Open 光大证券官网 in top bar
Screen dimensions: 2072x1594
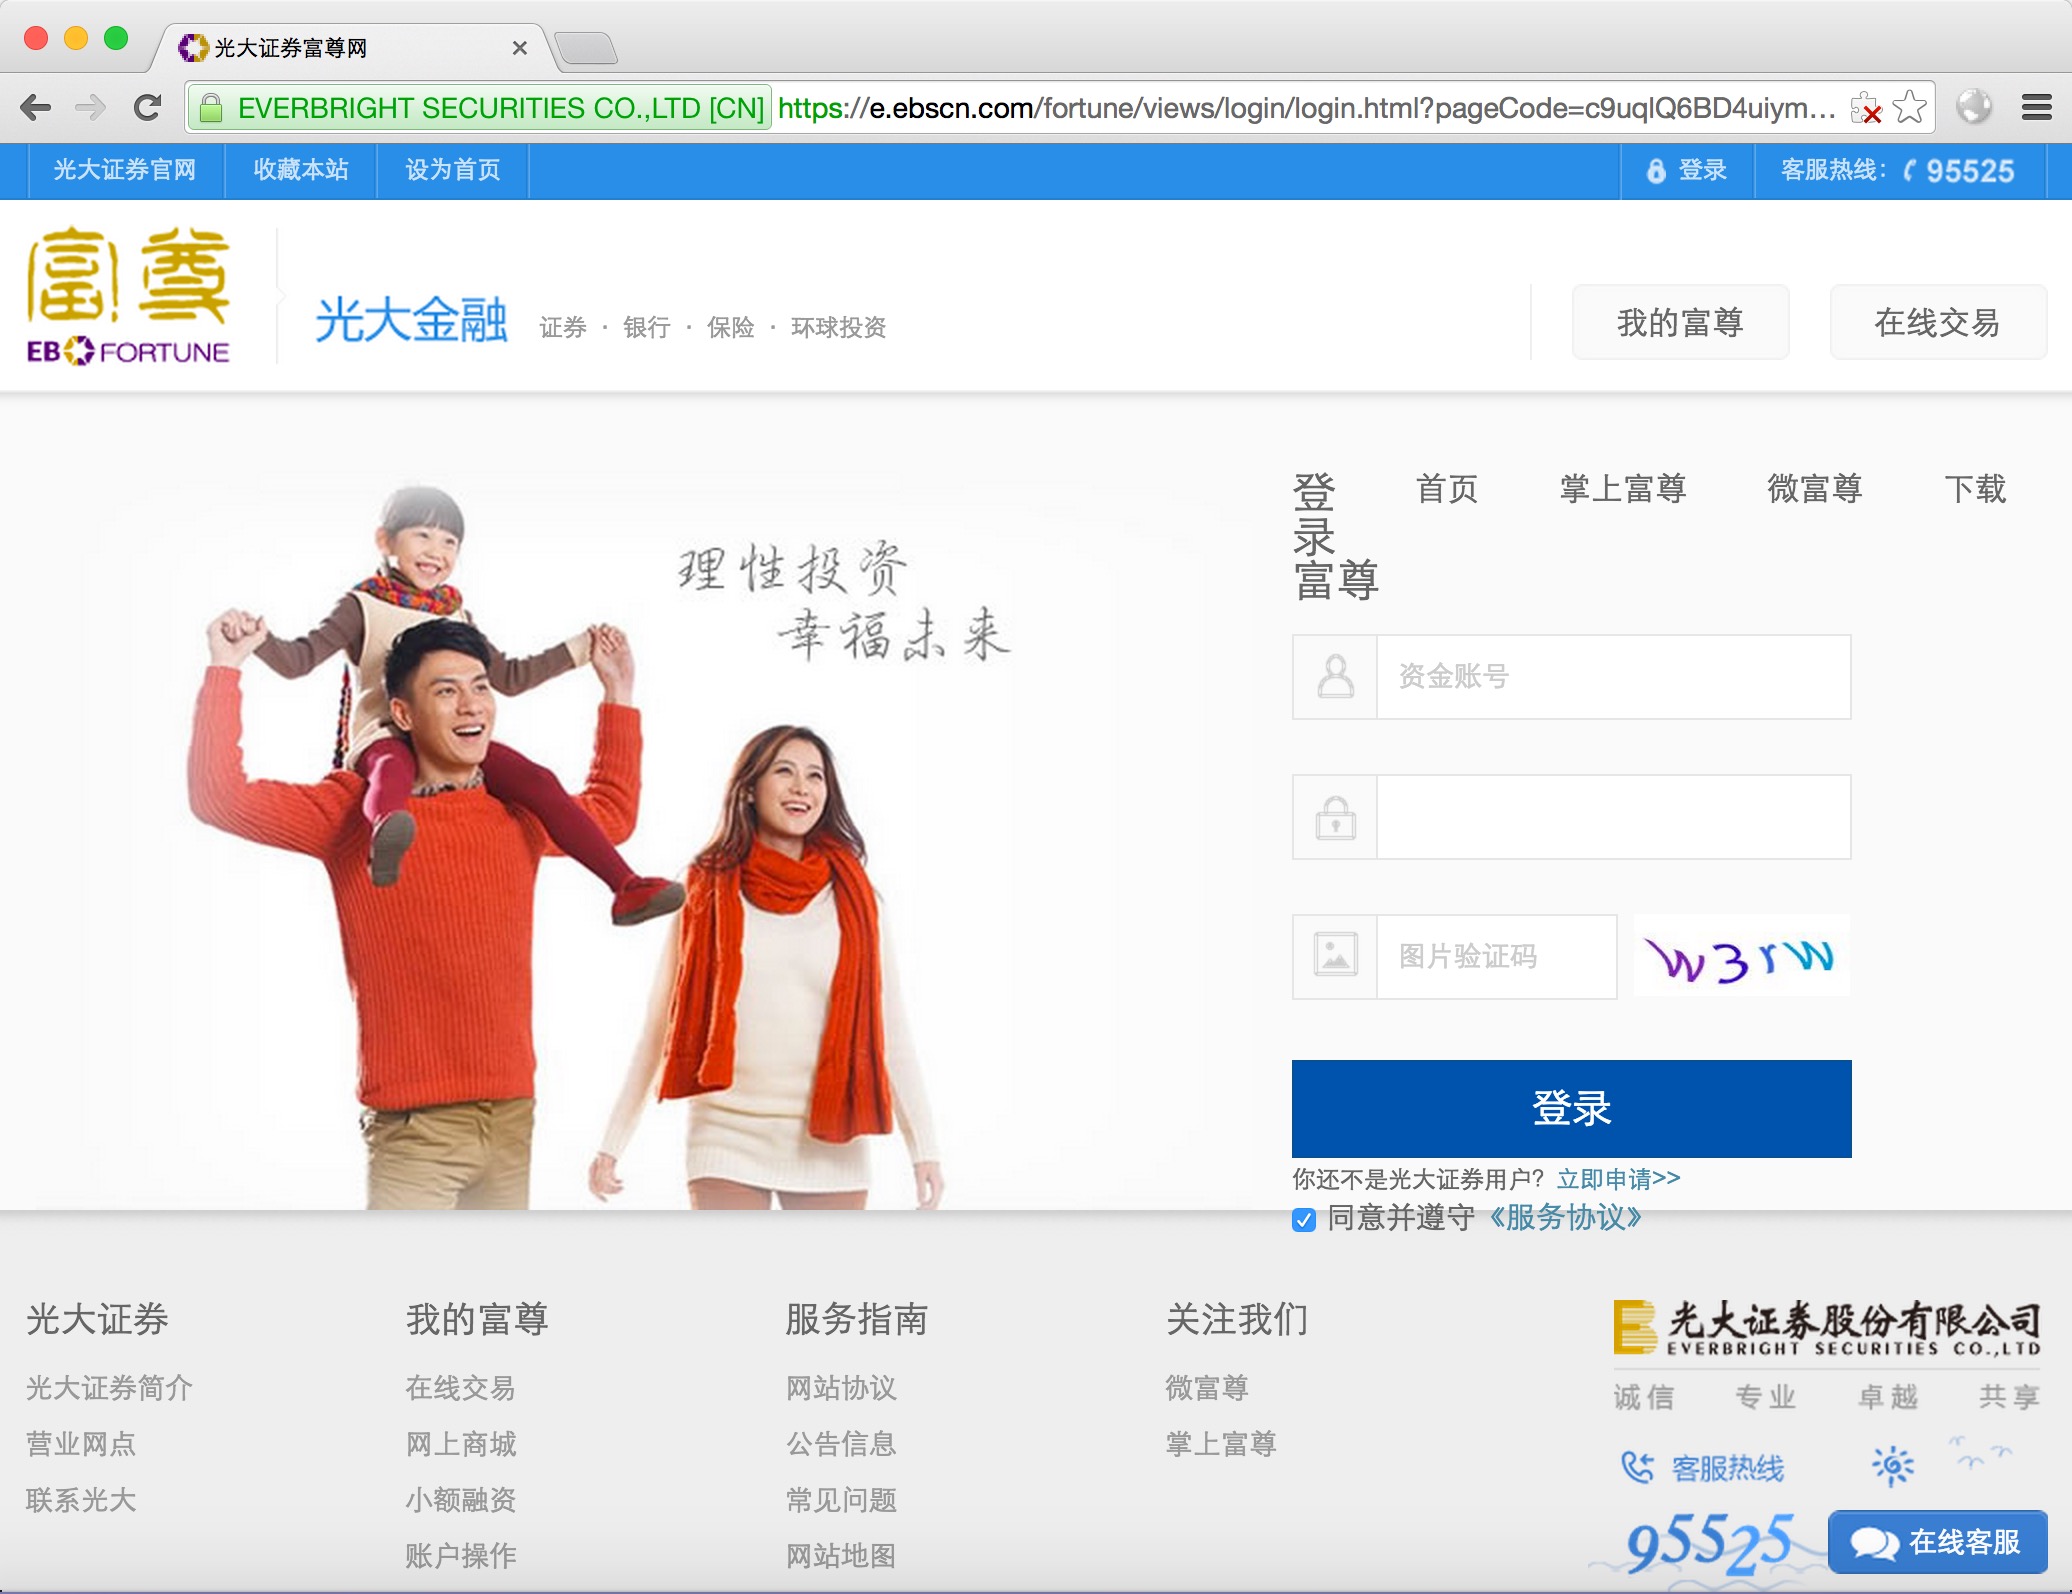pos(124,170)
